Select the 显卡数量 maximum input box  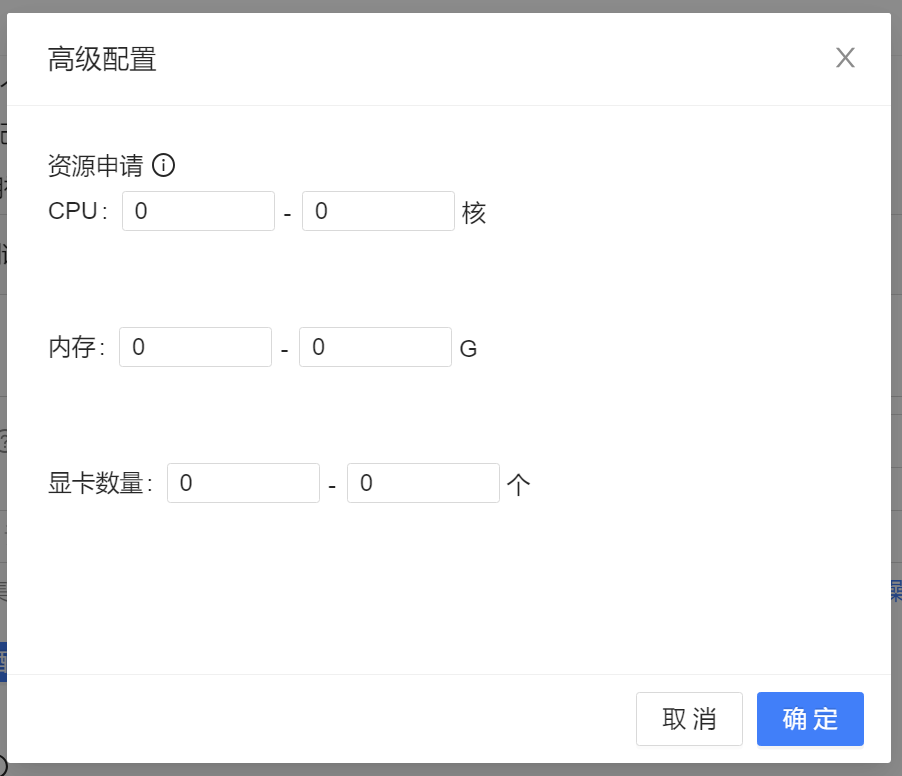423,484
